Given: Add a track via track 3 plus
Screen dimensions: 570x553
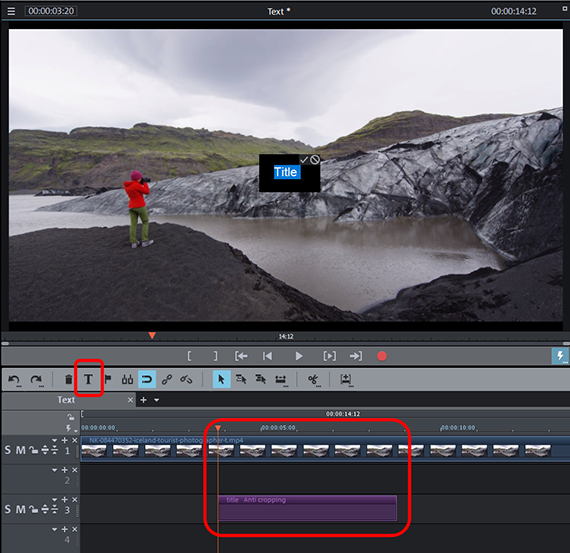Looking at the screenshot, I should point(65,500).
